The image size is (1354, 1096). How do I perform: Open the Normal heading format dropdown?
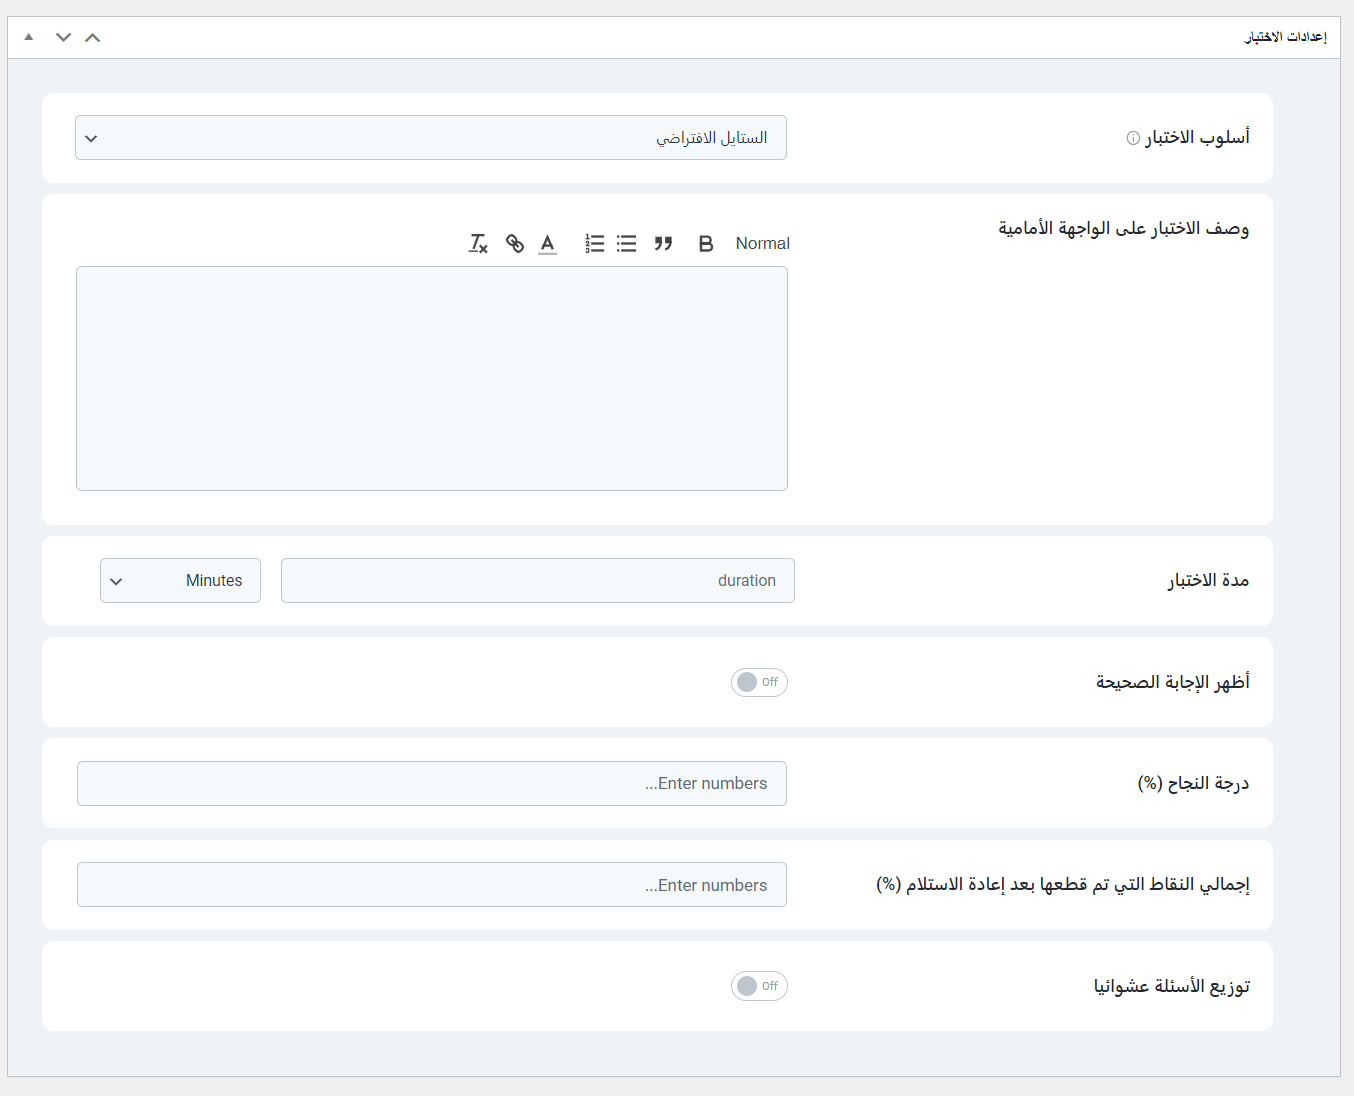(x=762, y=243)
